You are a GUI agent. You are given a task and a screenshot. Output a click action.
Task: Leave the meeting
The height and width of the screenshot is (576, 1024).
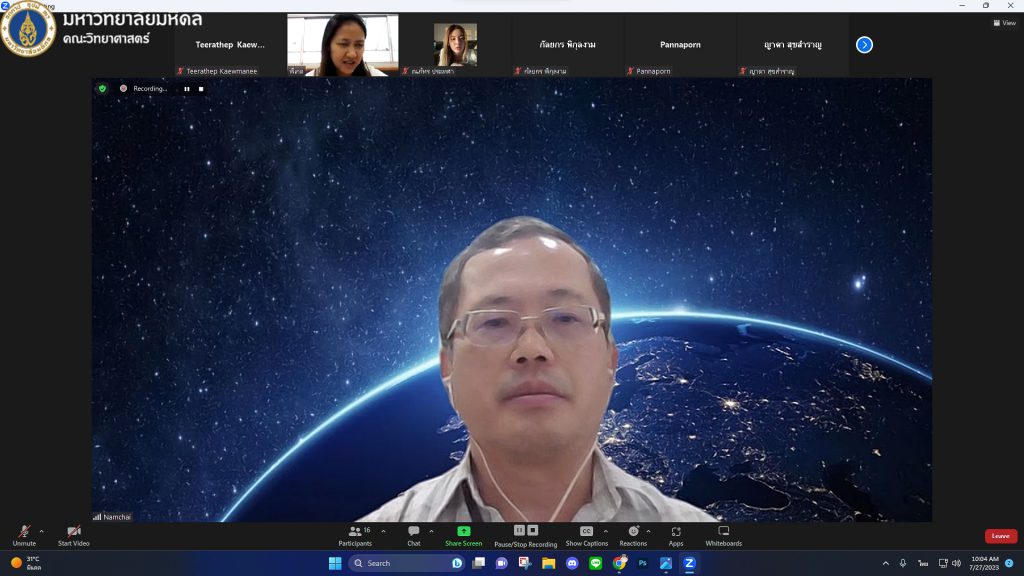(1000, 536)
